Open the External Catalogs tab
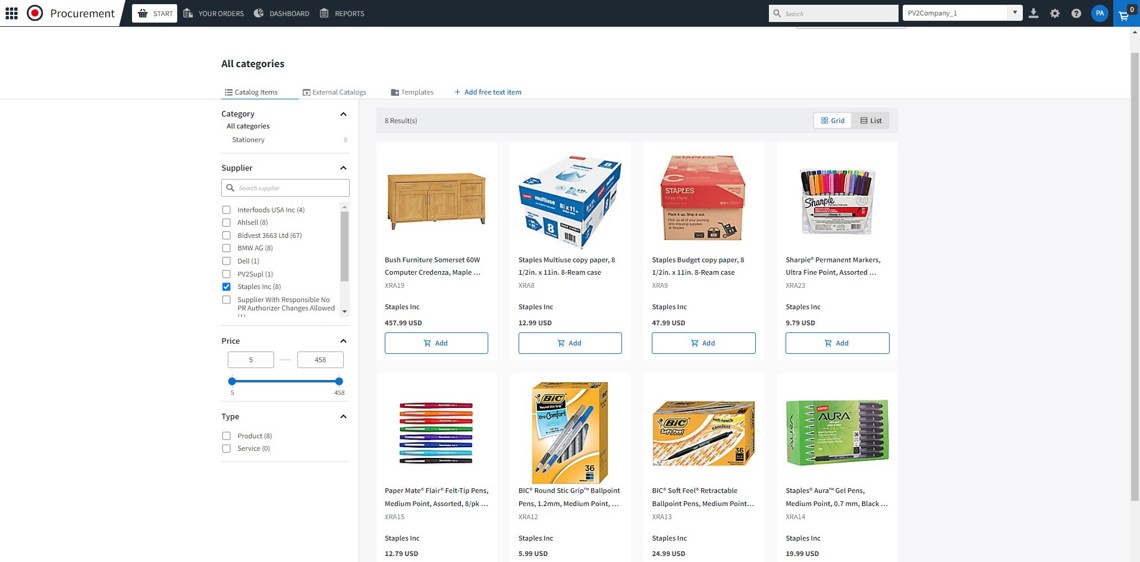Image resolution: width=1140 pixels, height=562 pixels. 334,92
